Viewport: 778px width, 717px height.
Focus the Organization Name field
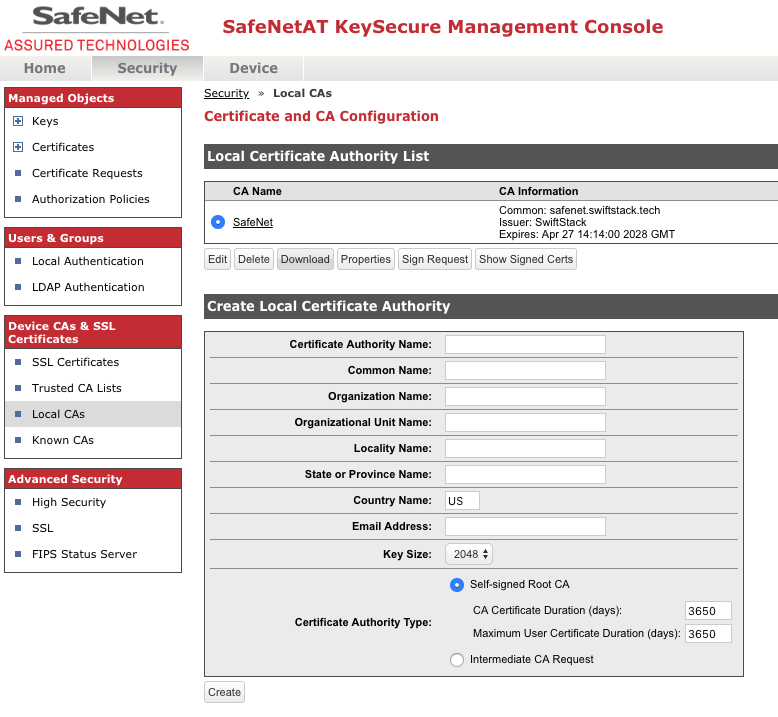(525, 396)
